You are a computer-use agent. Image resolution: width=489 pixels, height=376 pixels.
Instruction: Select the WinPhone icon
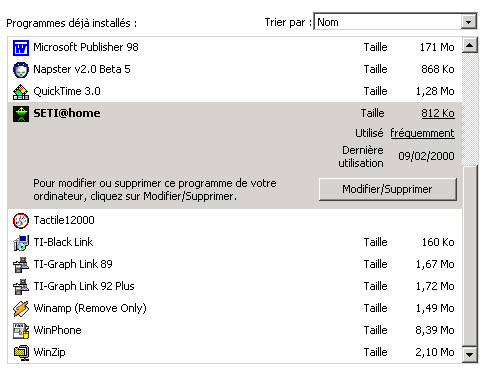coord(21,331)
